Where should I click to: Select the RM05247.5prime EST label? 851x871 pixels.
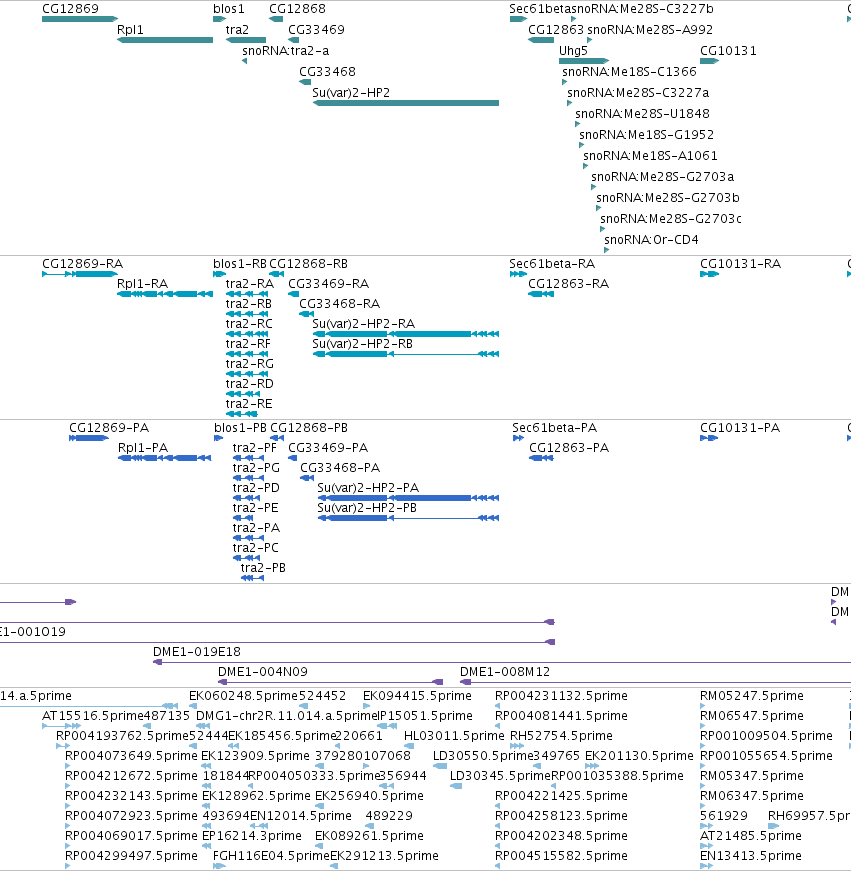752,695
